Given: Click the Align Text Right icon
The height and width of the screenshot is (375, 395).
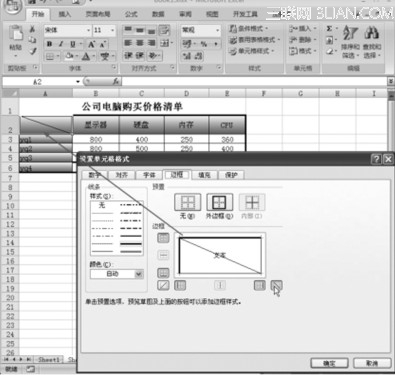Looking at the screenshot, I should [151, 43].
